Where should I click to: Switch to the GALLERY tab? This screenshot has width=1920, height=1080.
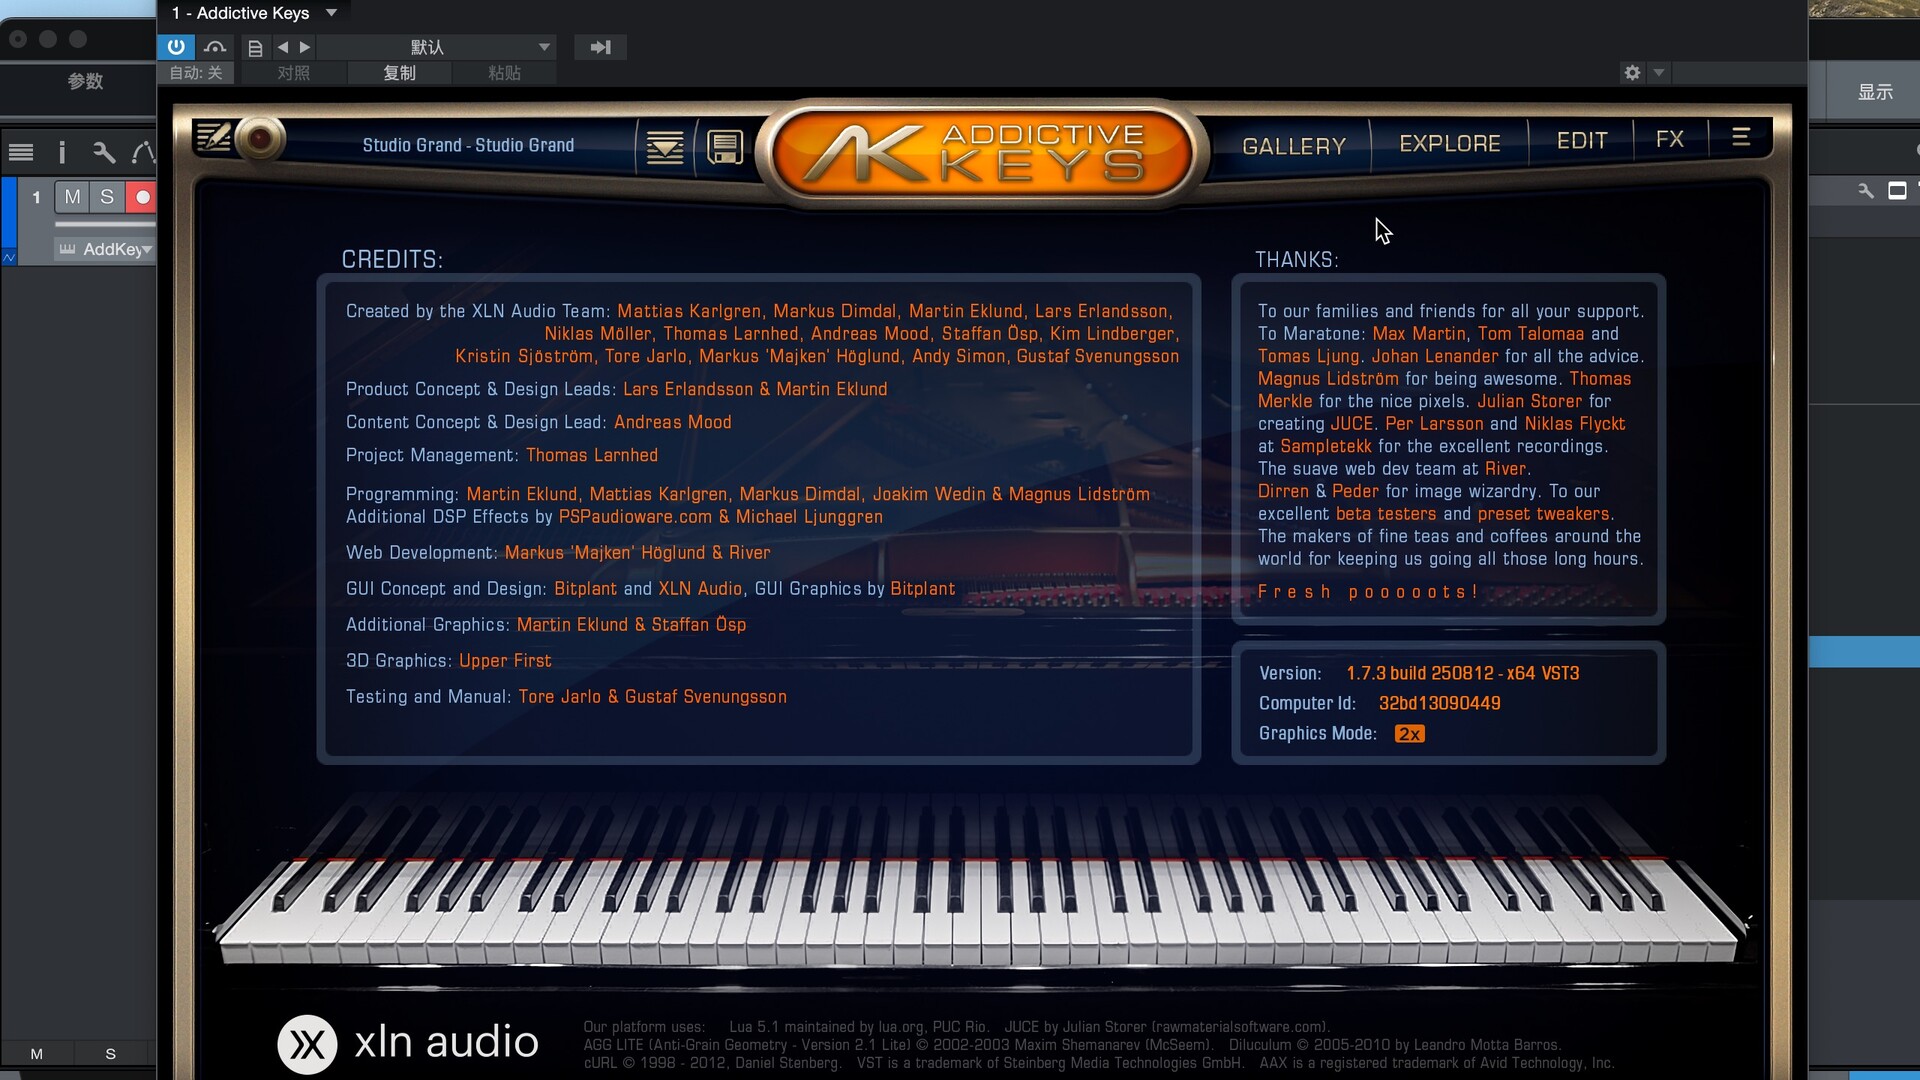pos(1294,146)
